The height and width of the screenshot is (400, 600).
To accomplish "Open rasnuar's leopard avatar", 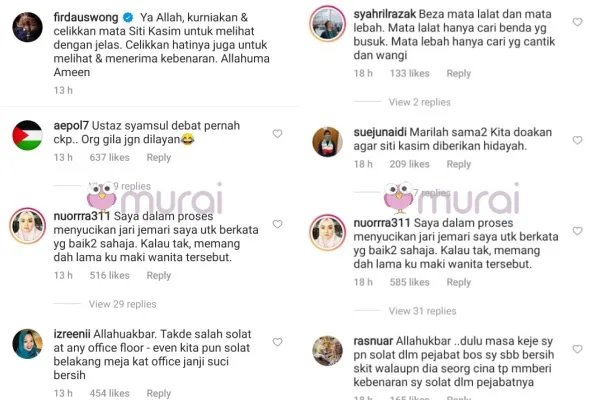I will tap(328, 351).
